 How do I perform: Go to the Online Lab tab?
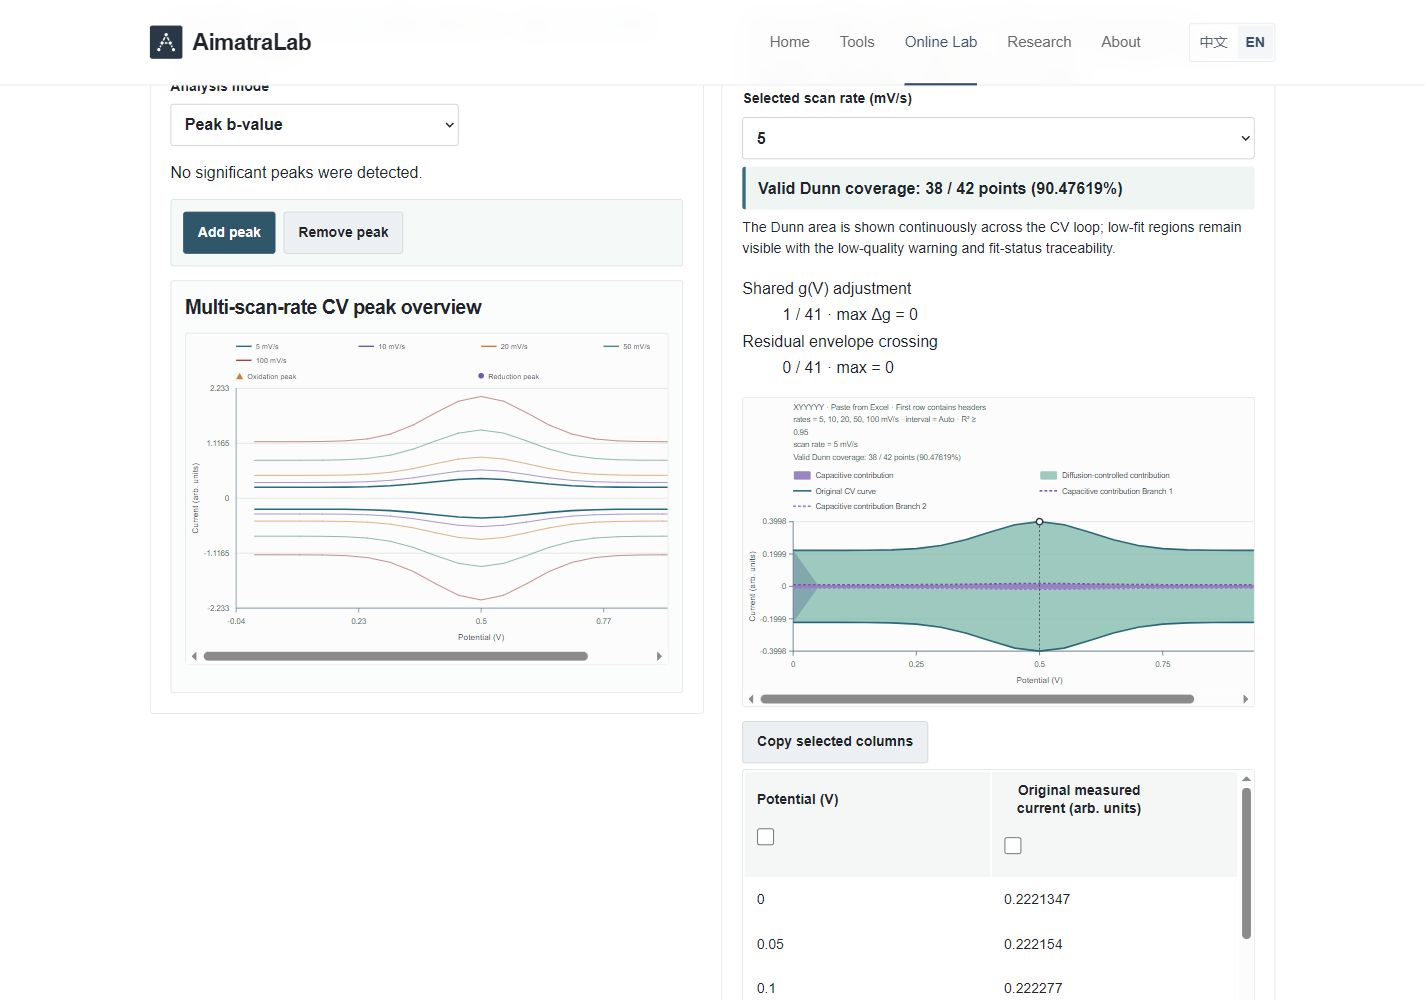tap(941, 42)
